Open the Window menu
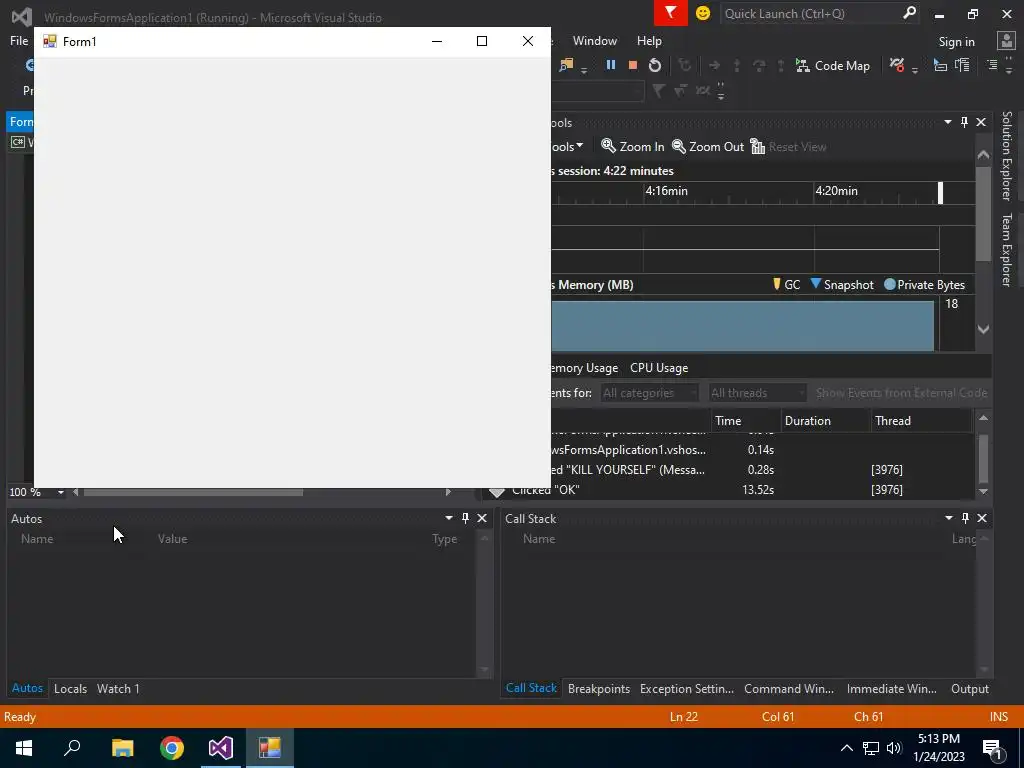Screen dimensions: 1024x768 [594, 40]
